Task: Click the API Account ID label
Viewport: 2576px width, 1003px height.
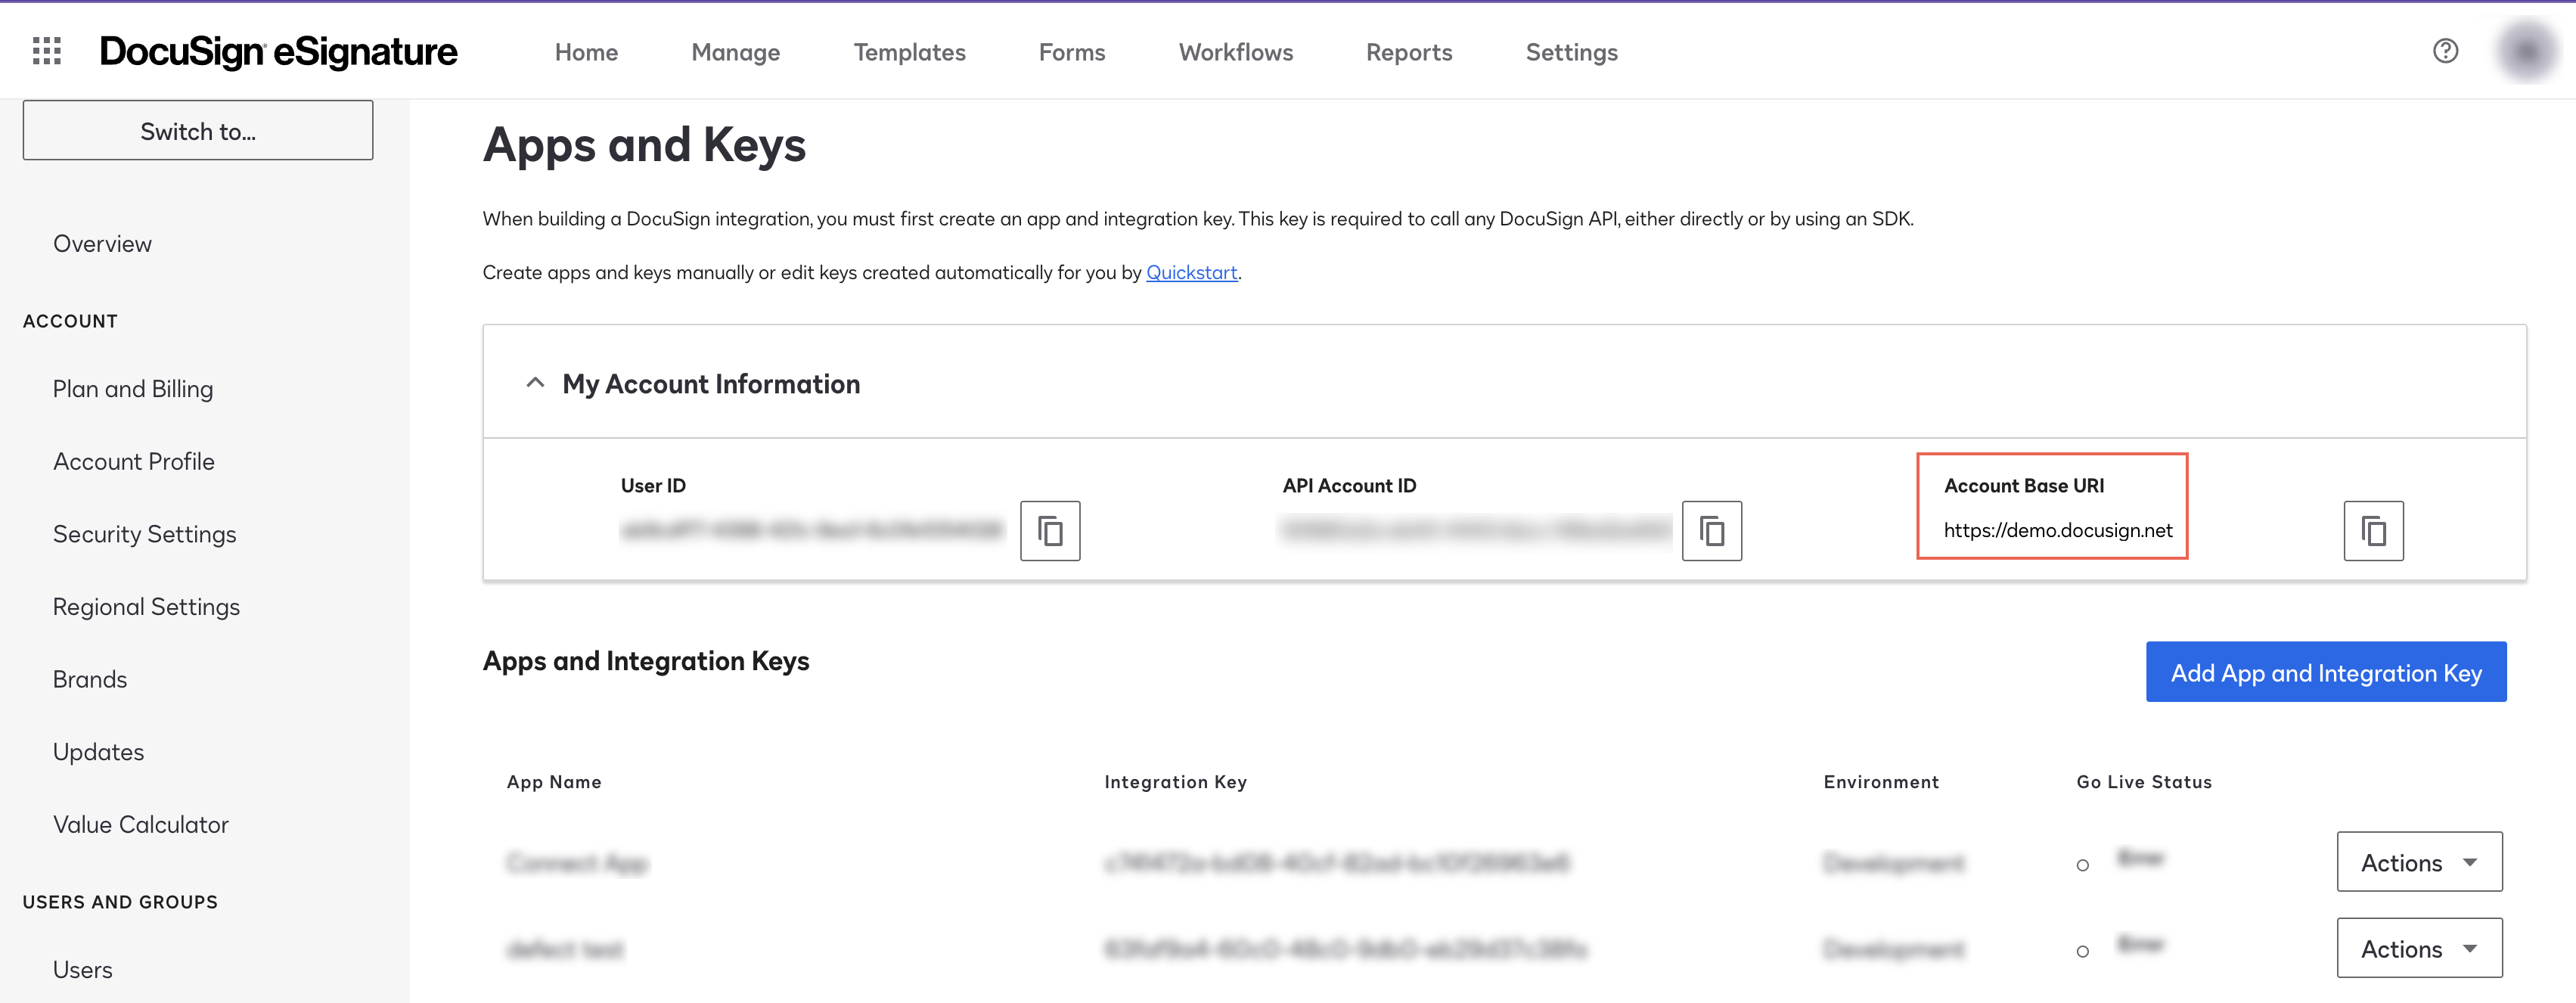Action: point(1350,486)
